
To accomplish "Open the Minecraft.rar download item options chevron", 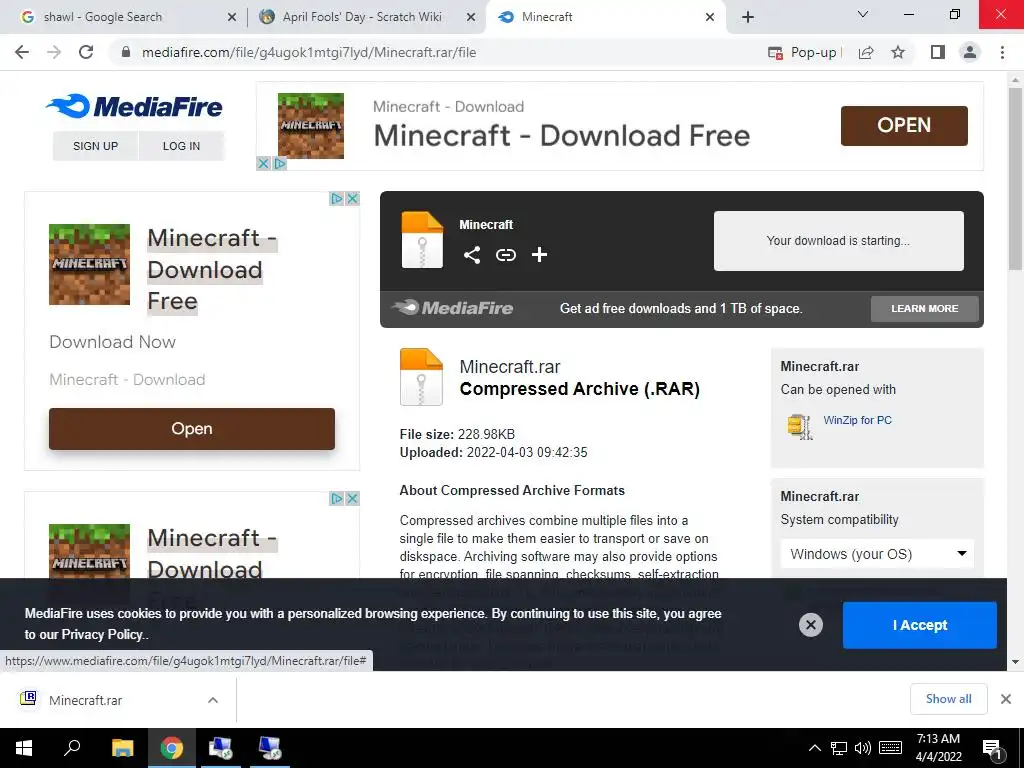I will pyautogui.click(x=213, y=700).
